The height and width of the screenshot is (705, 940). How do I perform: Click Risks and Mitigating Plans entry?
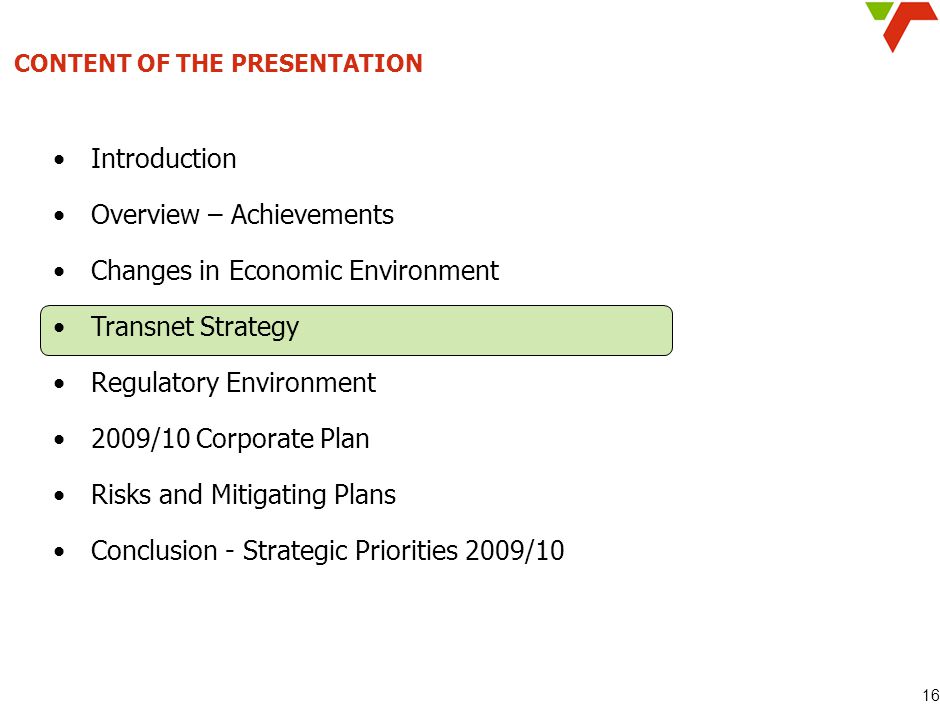243,495
